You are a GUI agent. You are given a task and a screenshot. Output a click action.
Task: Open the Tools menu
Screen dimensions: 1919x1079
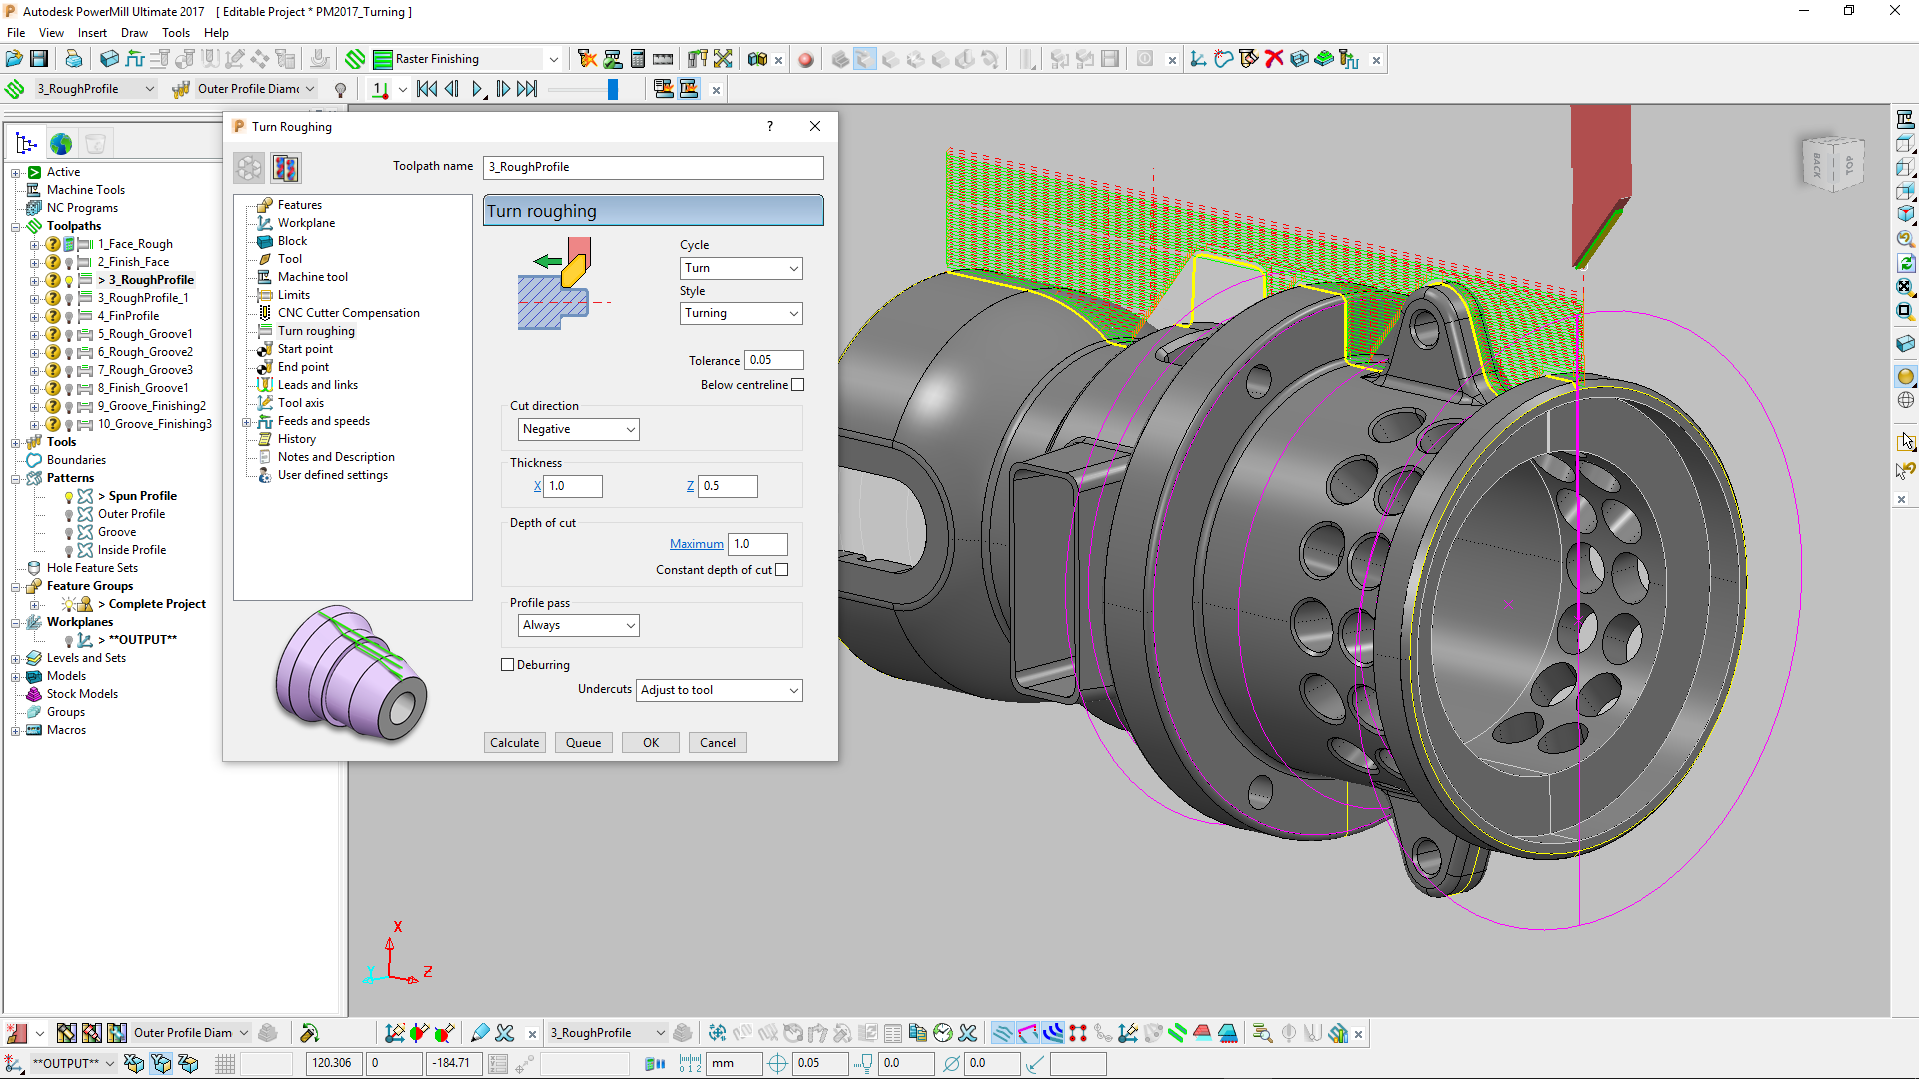coord(176,33)
